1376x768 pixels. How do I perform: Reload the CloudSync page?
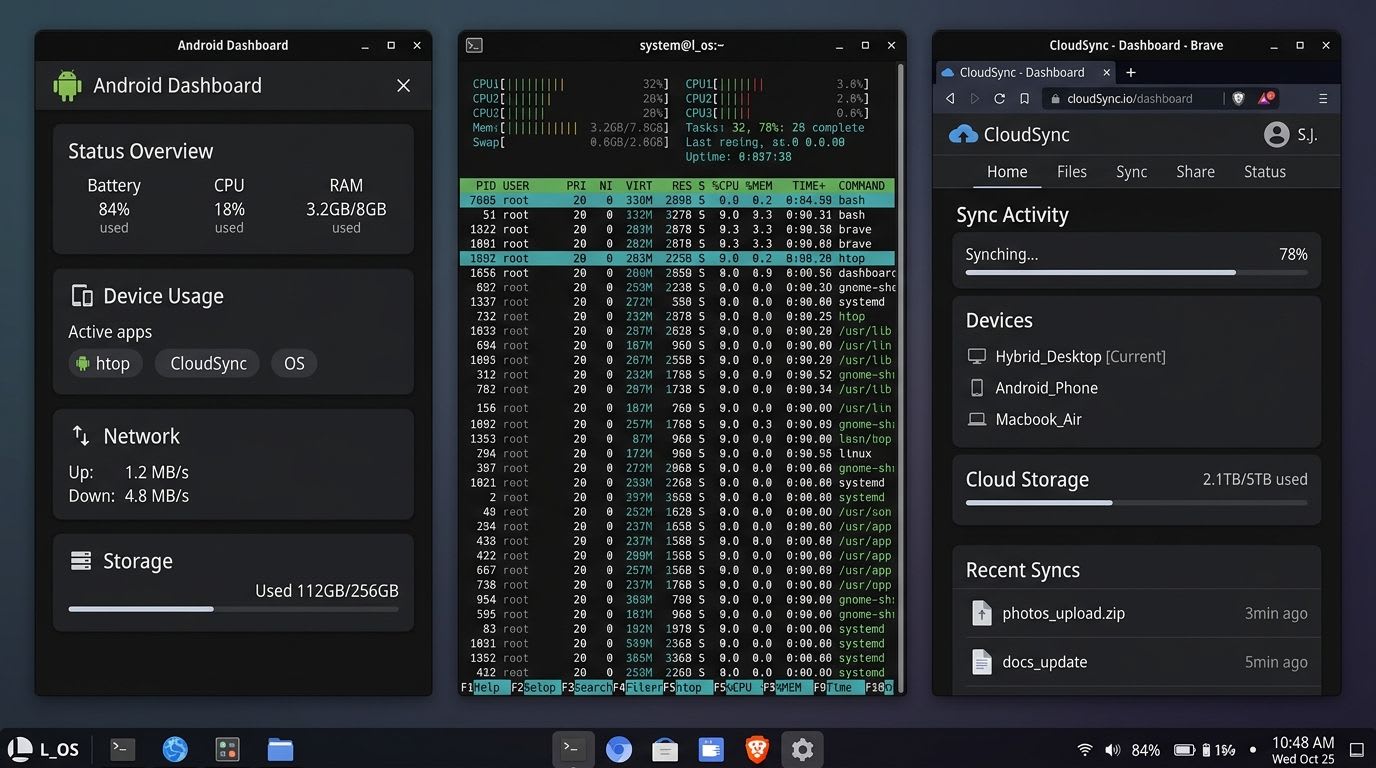[x=999, y=98]
